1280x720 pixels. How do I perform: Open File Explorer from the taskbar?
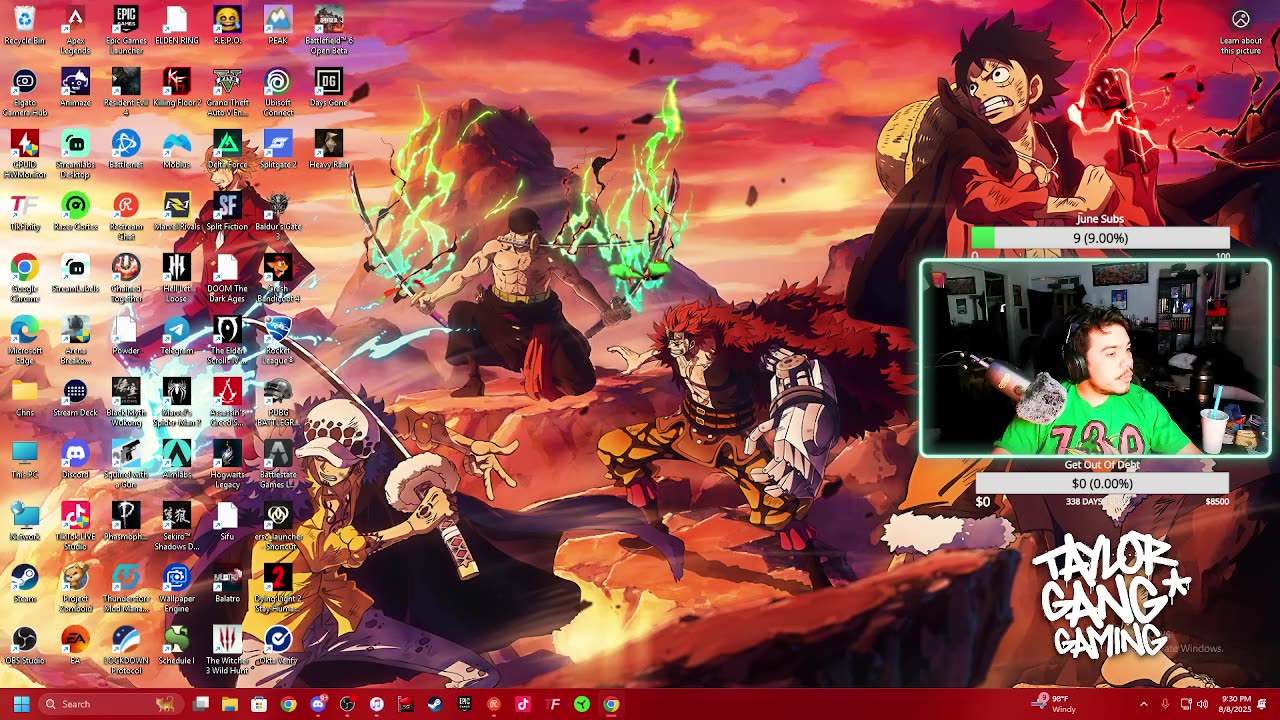tap(230, 704)
